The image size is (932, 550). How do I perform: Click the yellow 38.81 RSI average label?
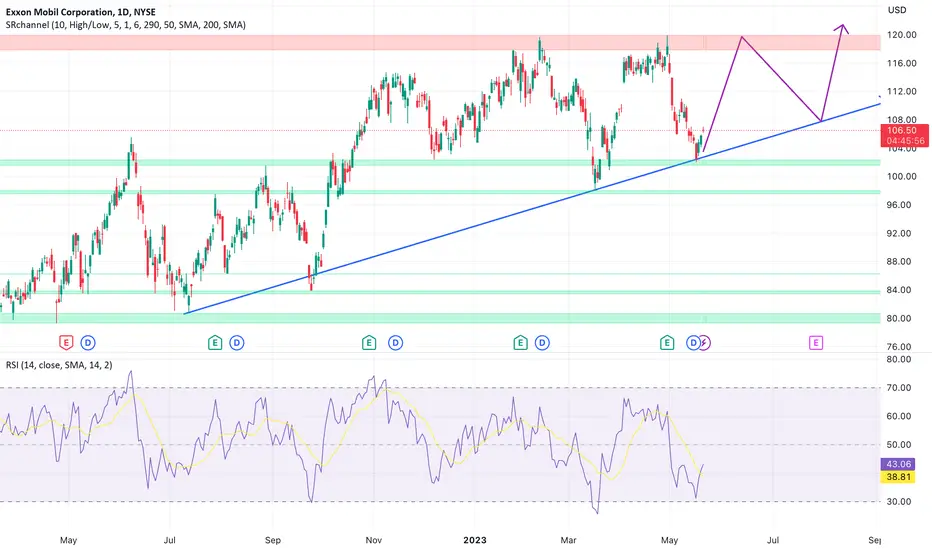898,477
